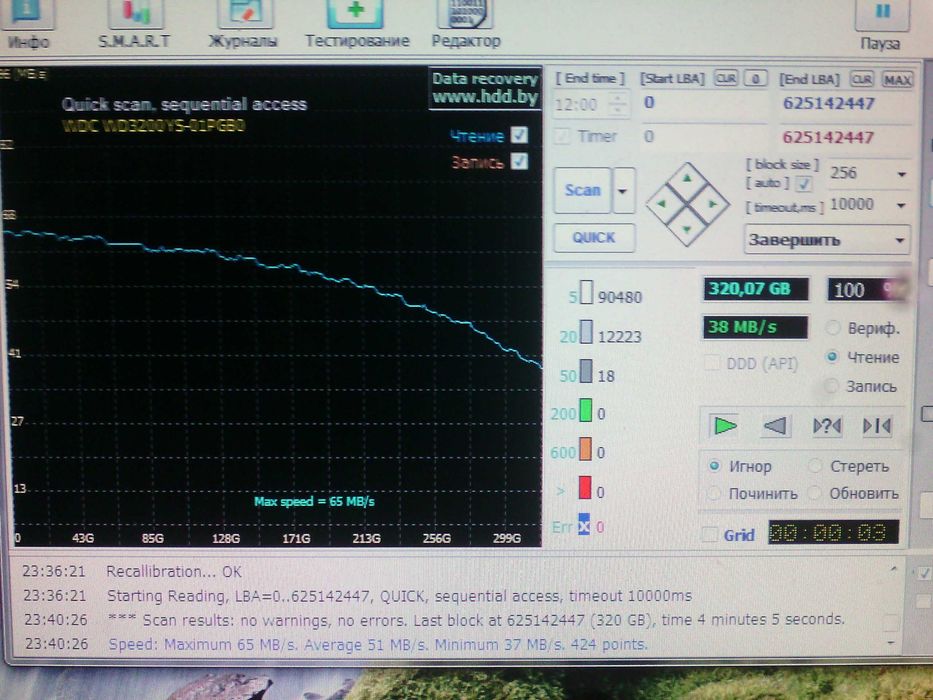Click the CUR button next to Start LBA
This screenshot has width=933, height=700.
coord(726,79)
